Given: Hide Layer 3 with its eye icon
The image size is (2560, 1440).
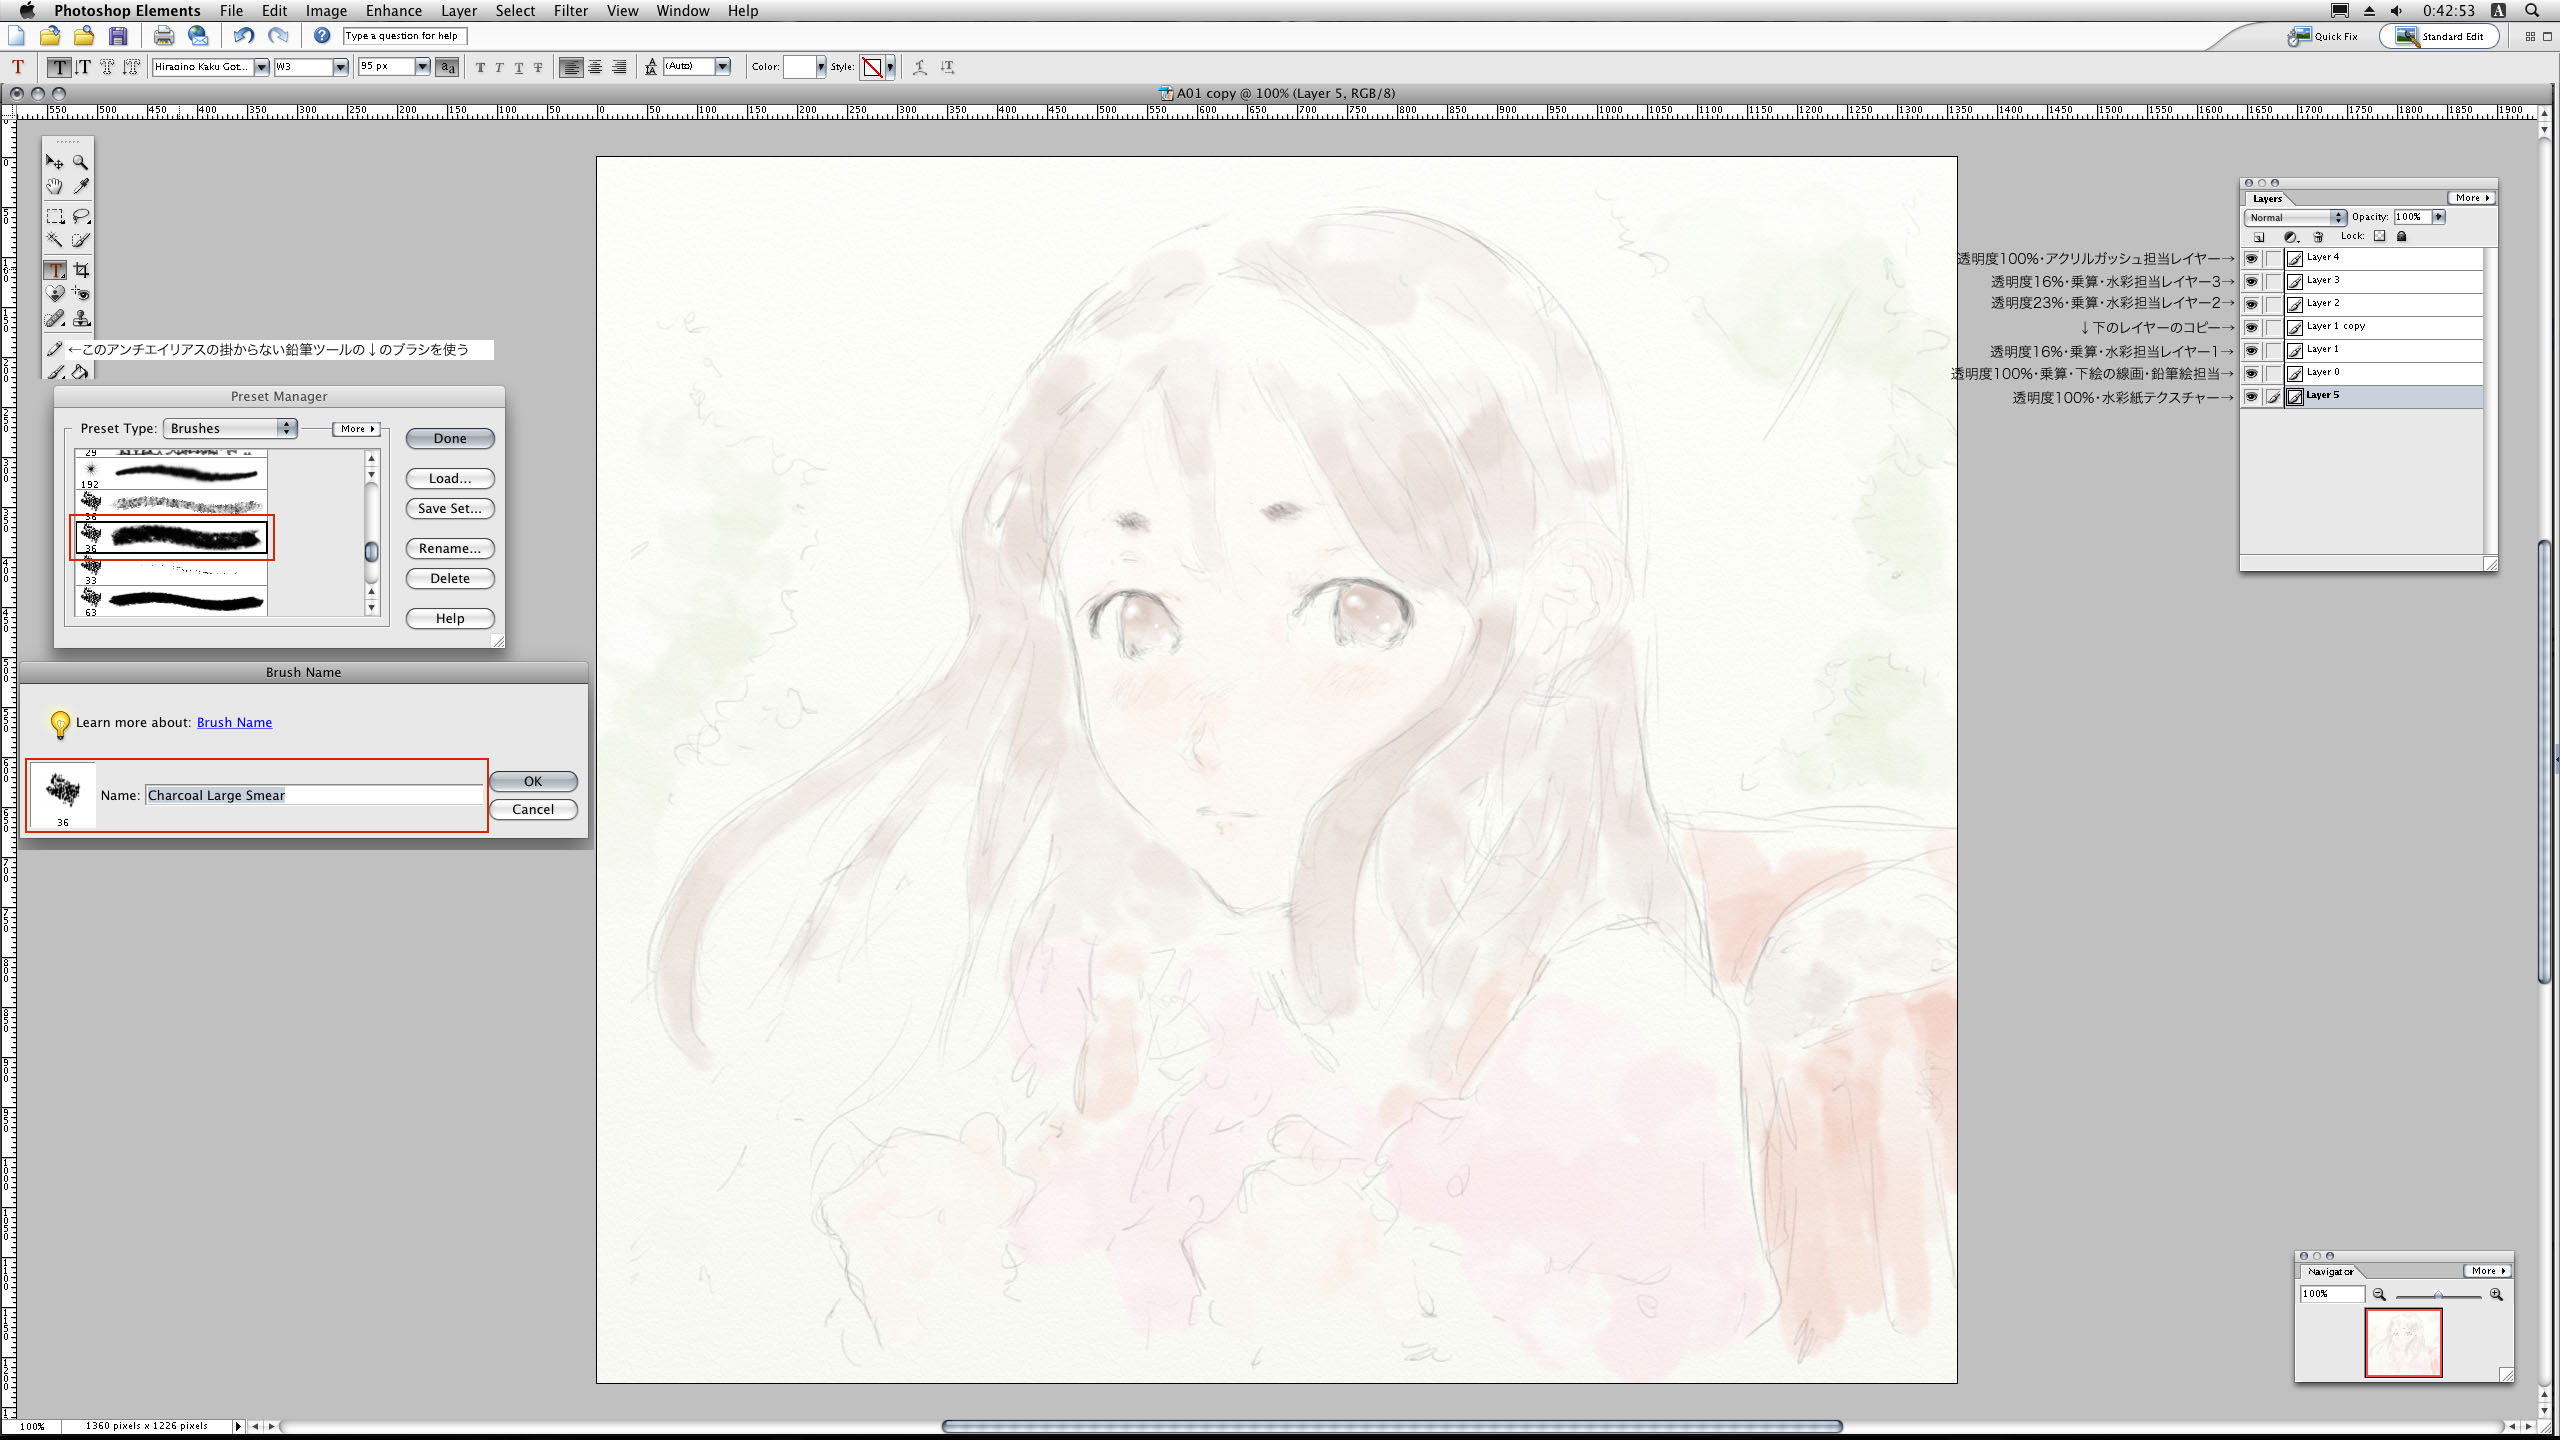Looking at the screenshot, I should coord(2251,281).
